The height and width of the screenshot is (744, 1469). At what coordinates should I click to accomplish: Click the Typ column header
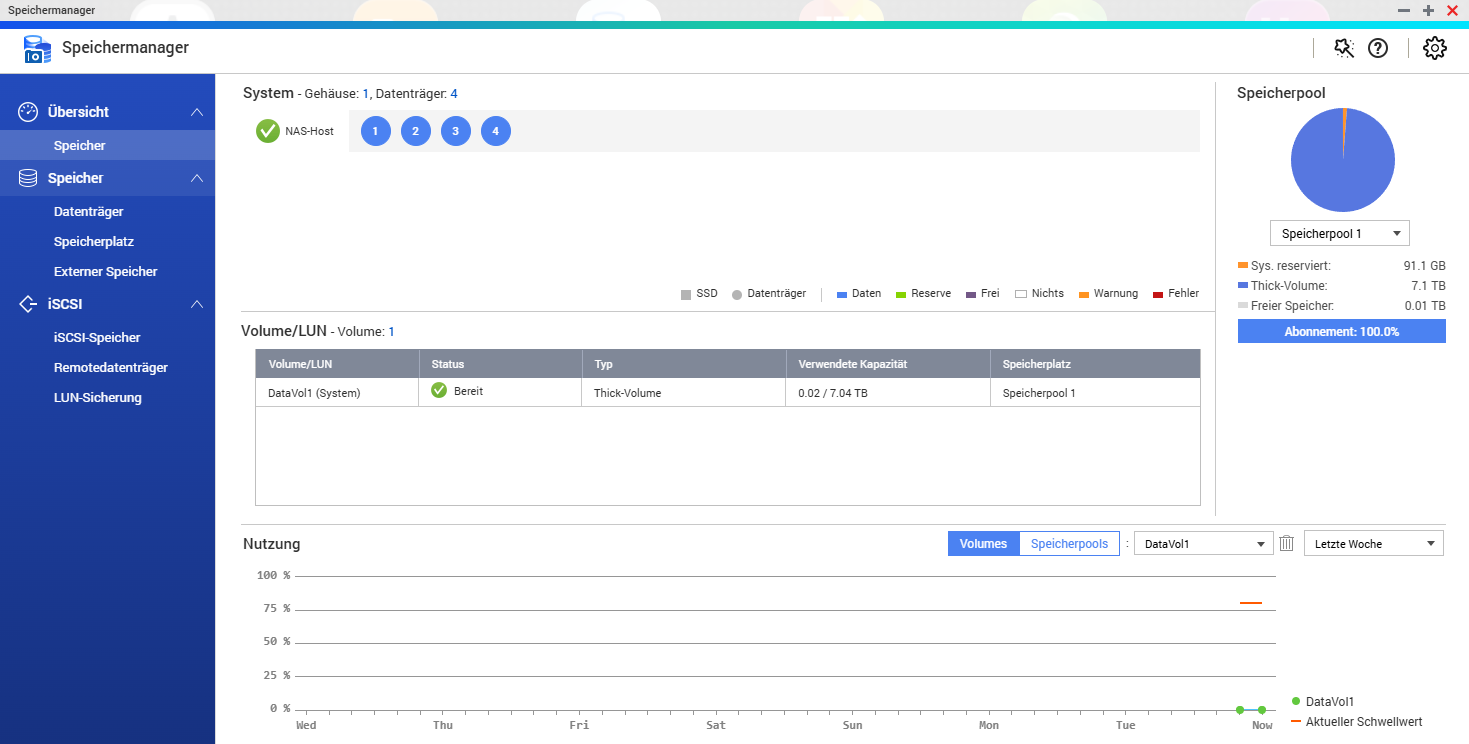coord(684,364)
